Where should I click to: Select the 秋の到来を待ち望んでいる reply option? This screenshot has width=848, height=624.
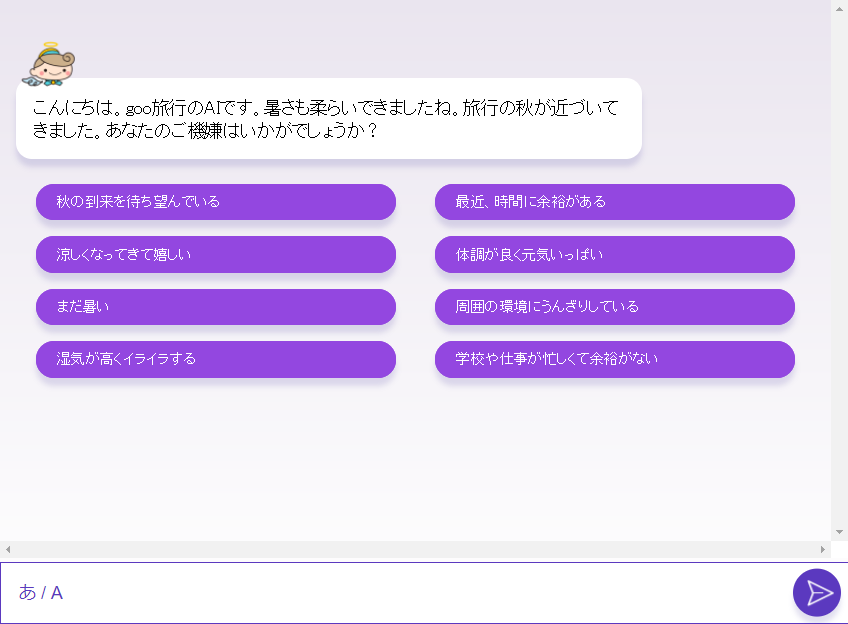(x=215, y=202)
